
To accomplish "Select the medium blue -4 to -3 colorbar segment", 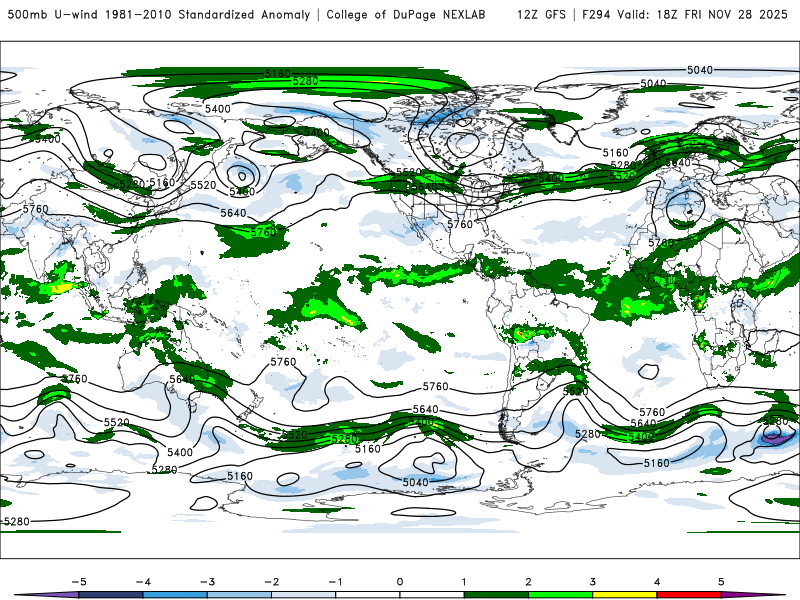I will point(175,595).
